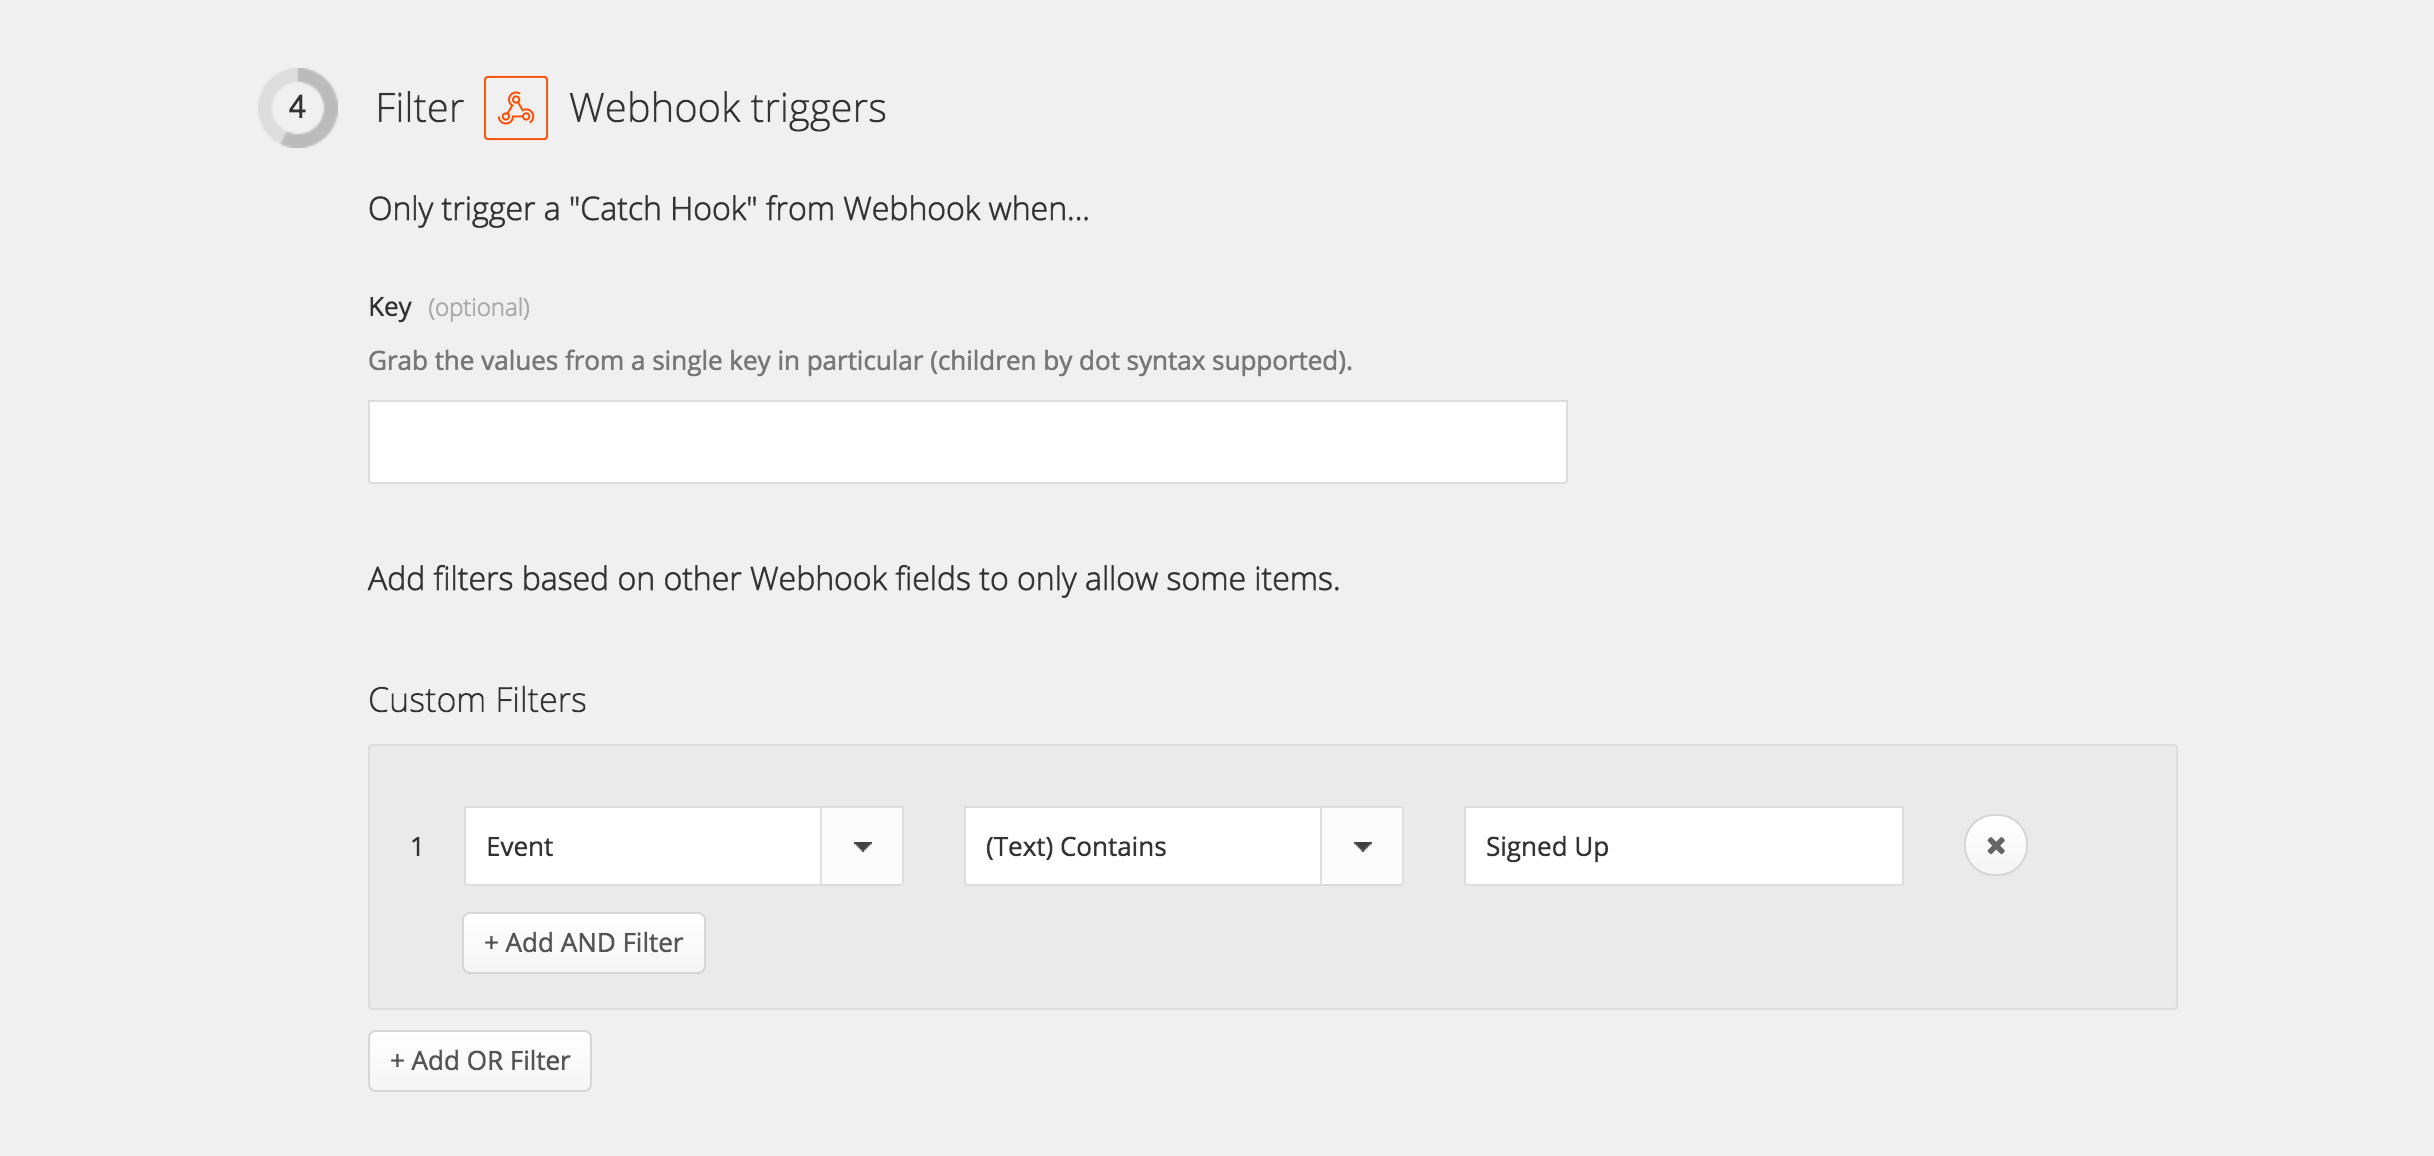
Task: Click filter row number 1 label
Action: point(416,847)
